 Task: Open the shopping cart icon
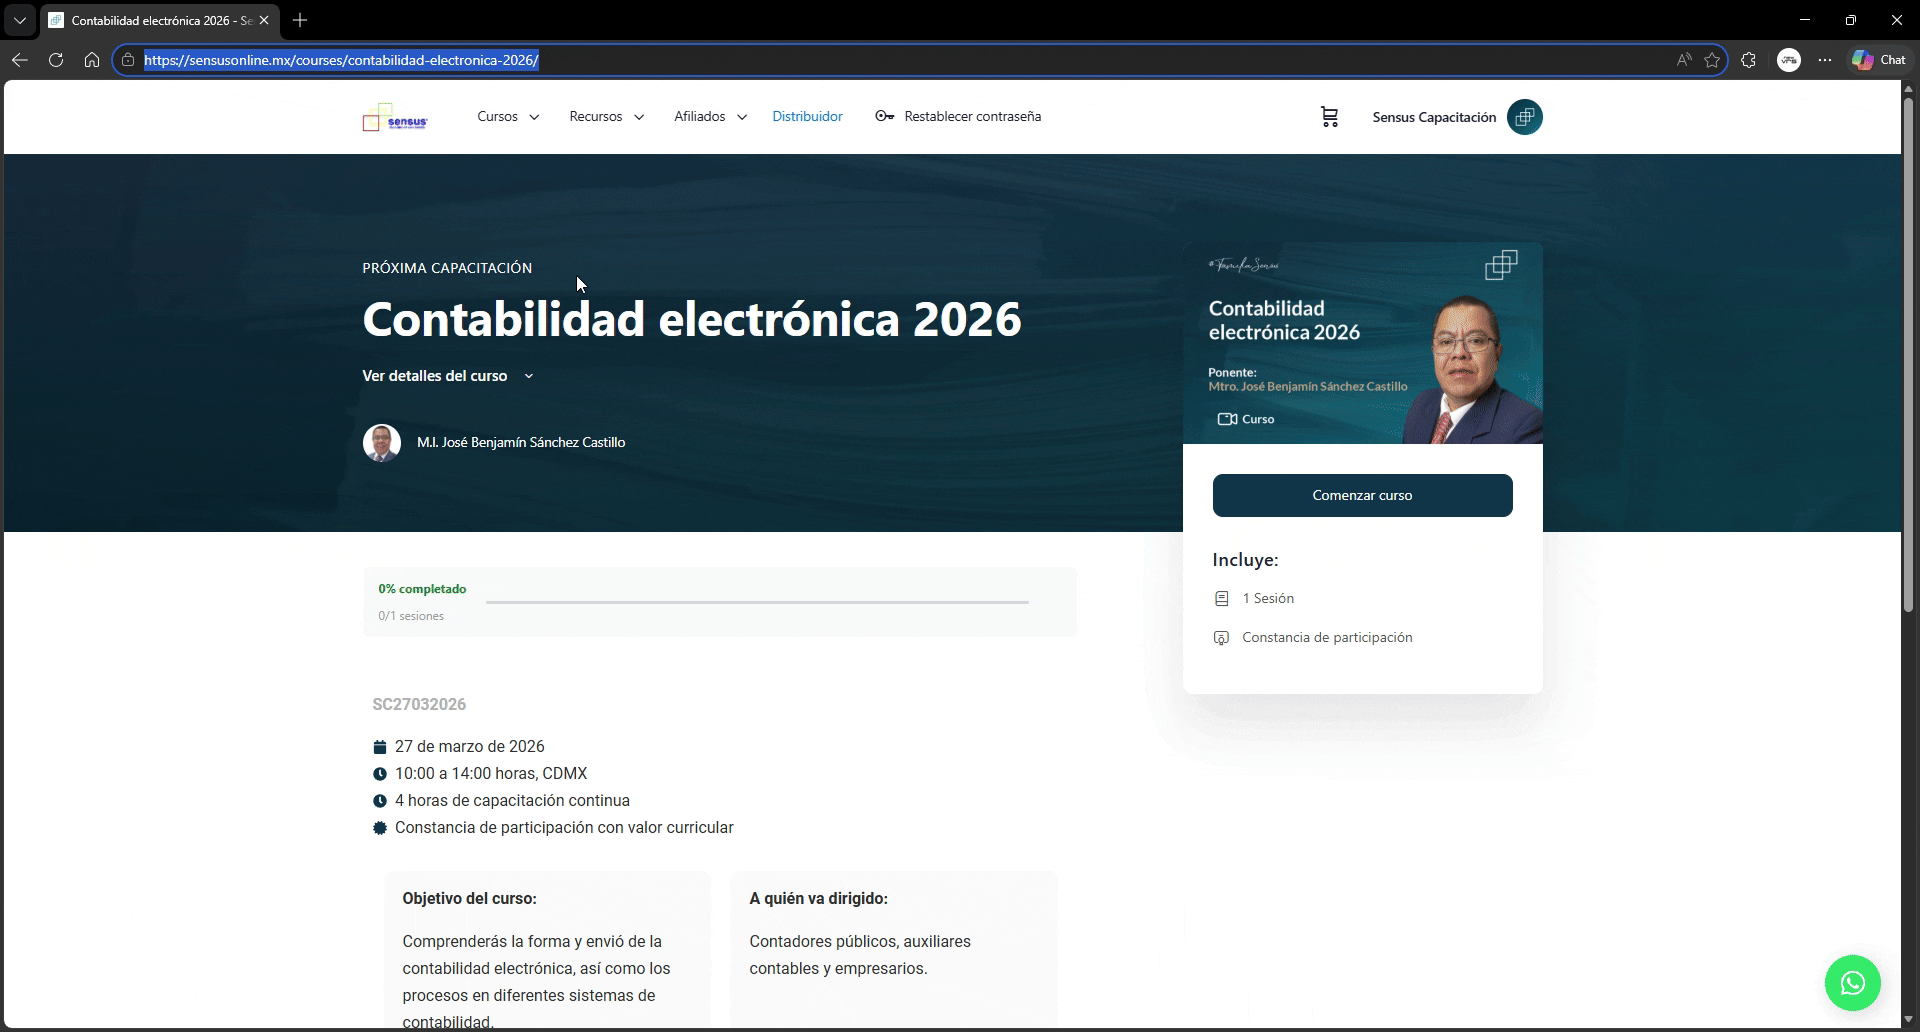[x=1329, y=117]
